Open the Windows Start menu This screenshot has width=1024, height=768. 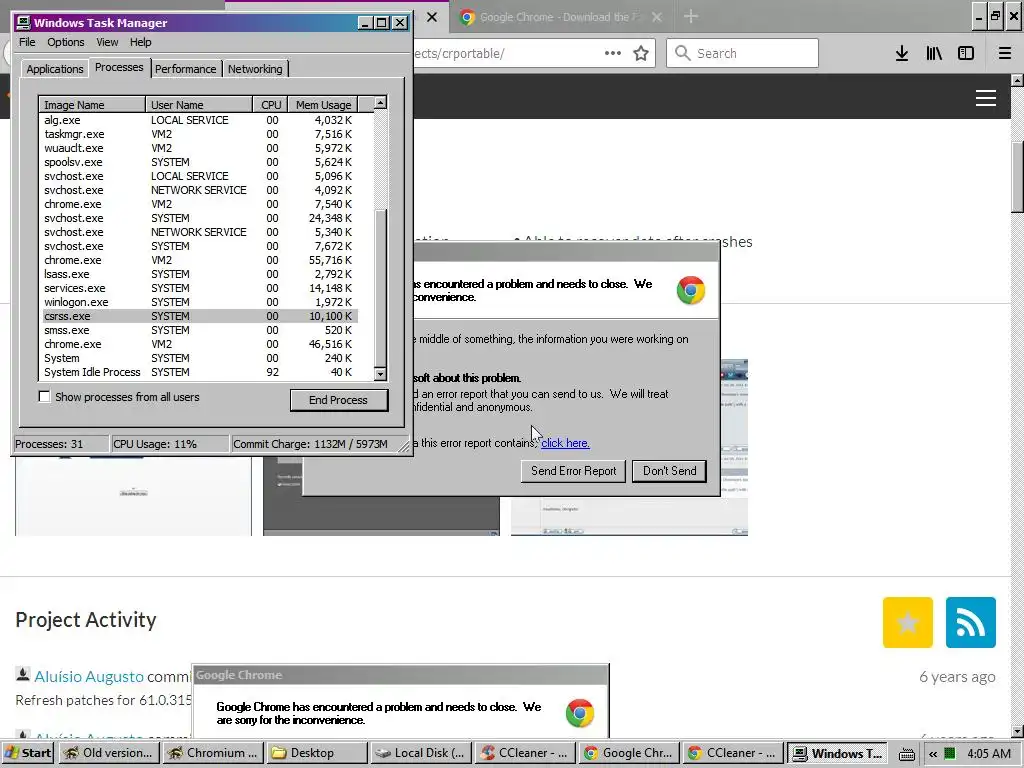[28, 753]
